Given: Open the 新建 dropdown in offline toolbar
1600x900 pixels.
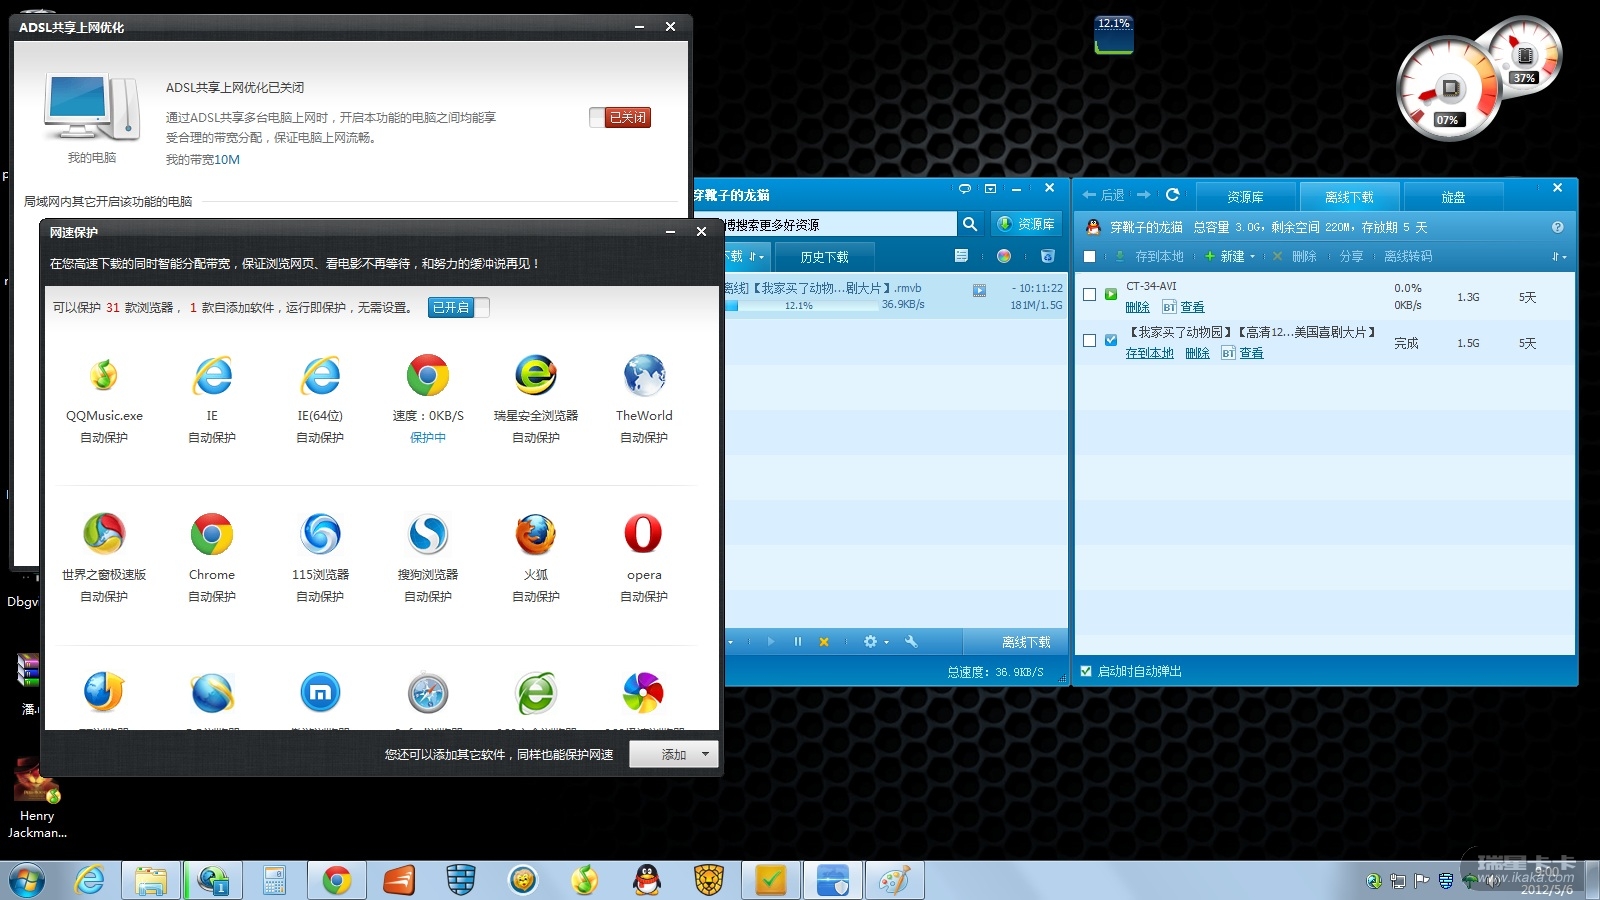Looking at the screenshot, I should (x=1231, y=257).
